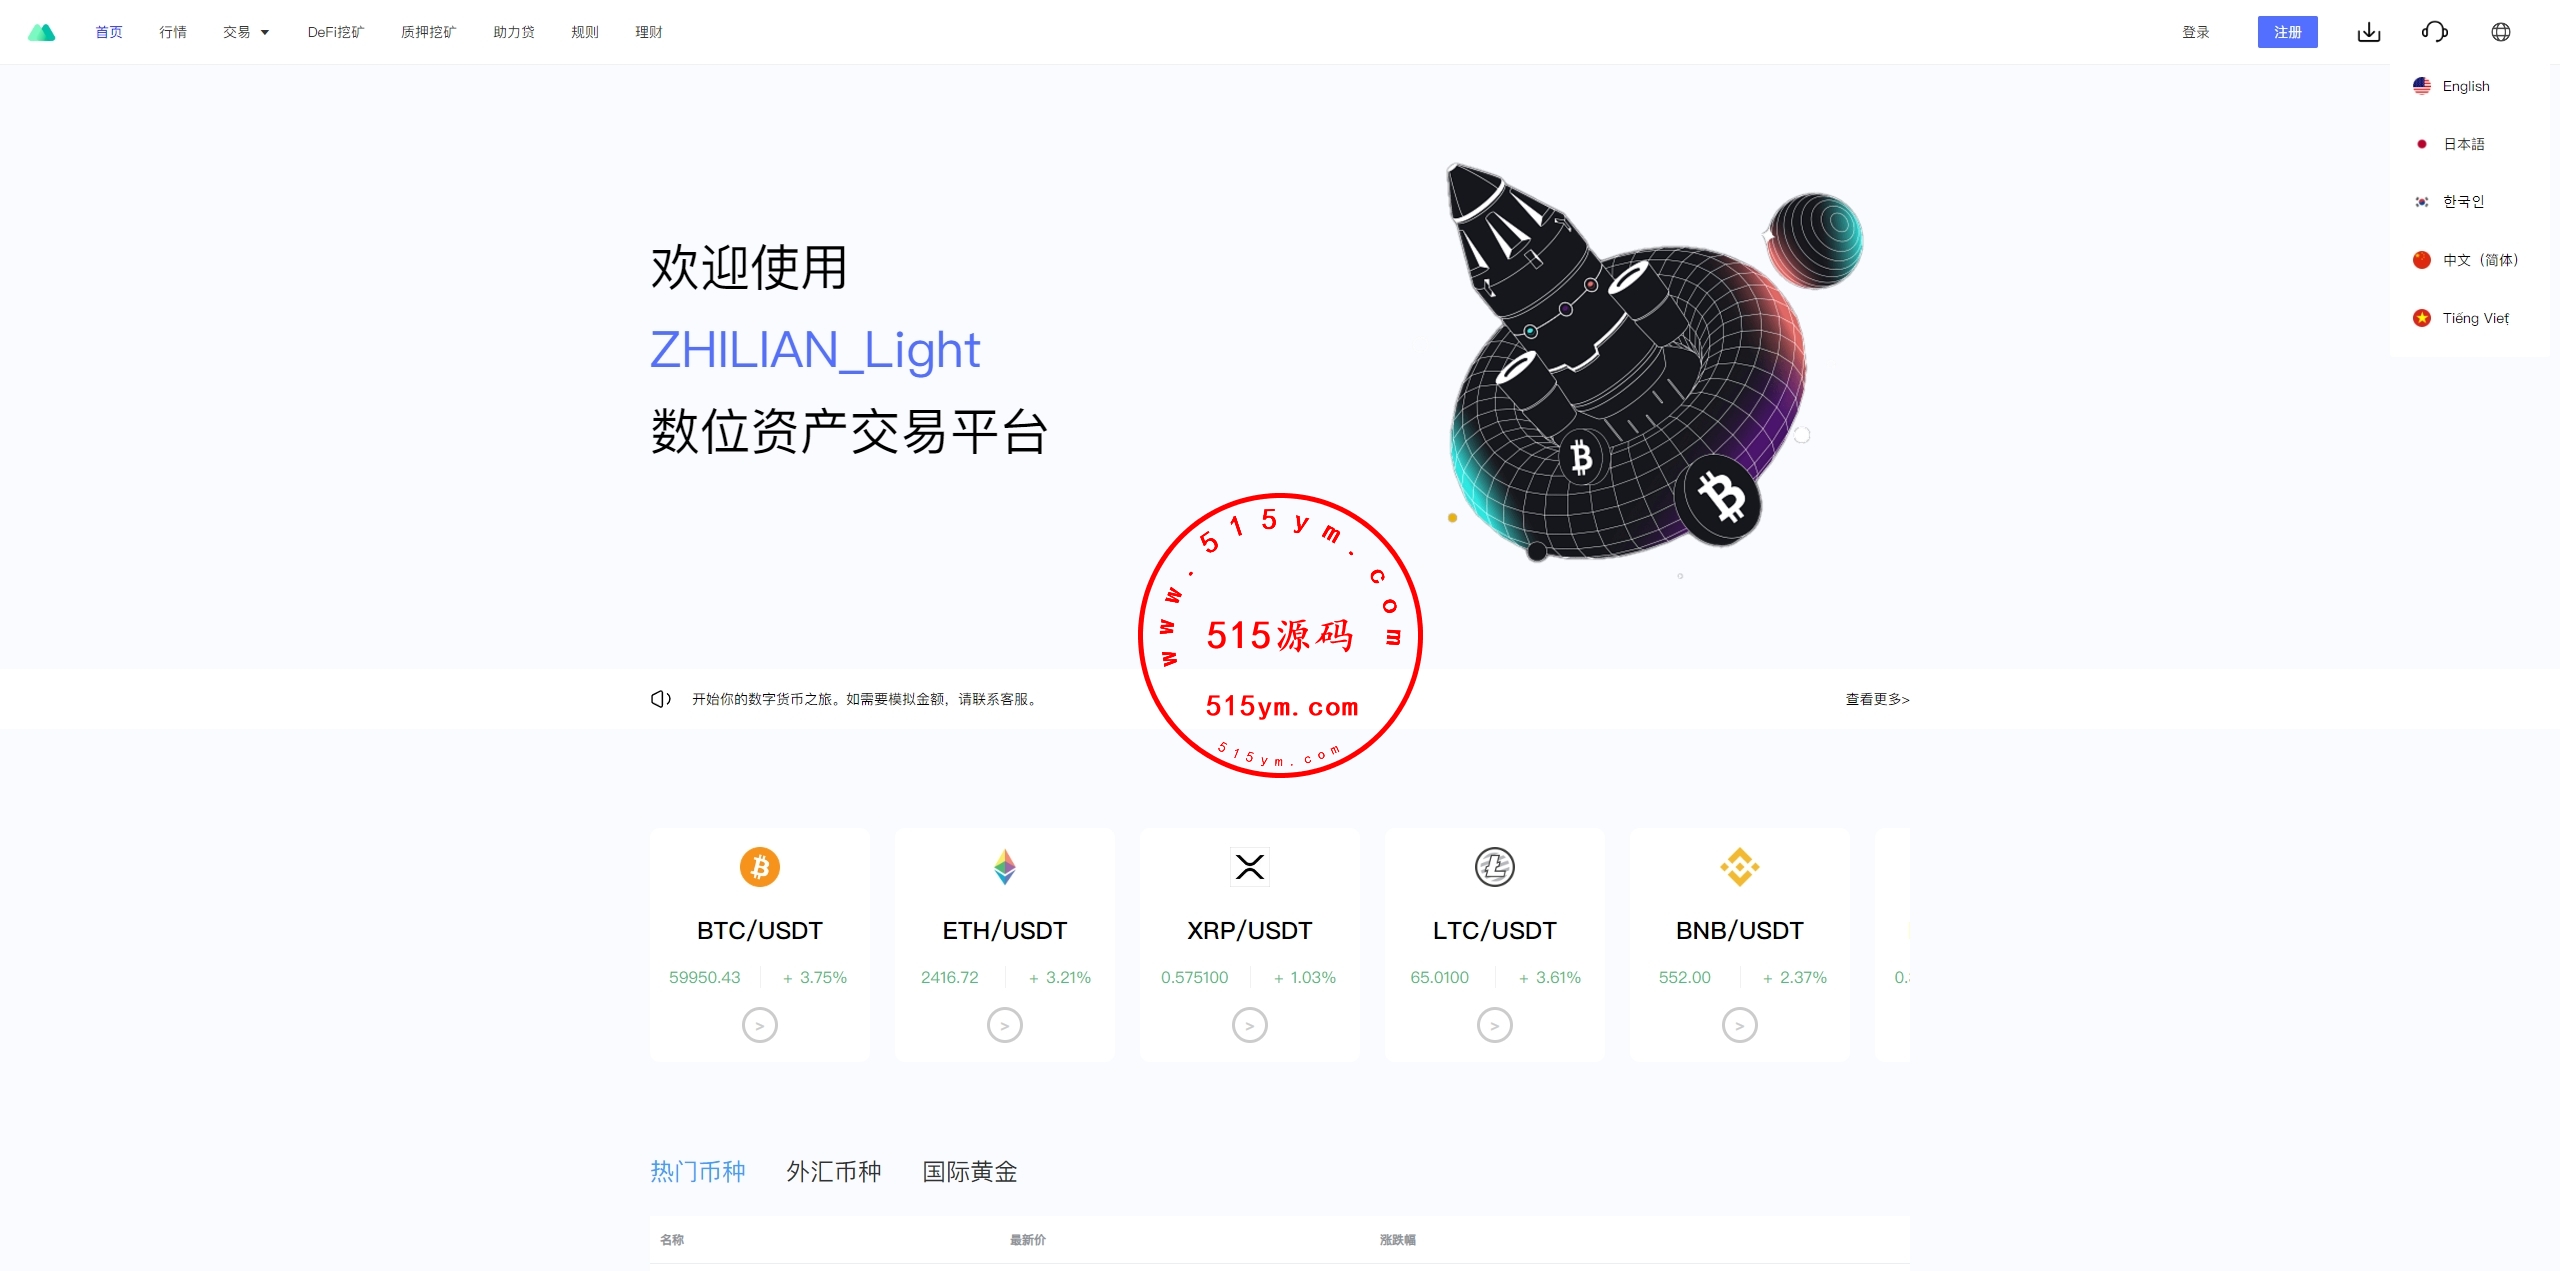The width and height of the screenshot is (2560, 1271).
Task: Open customer service headset icon
Action: click(2435, 32)
